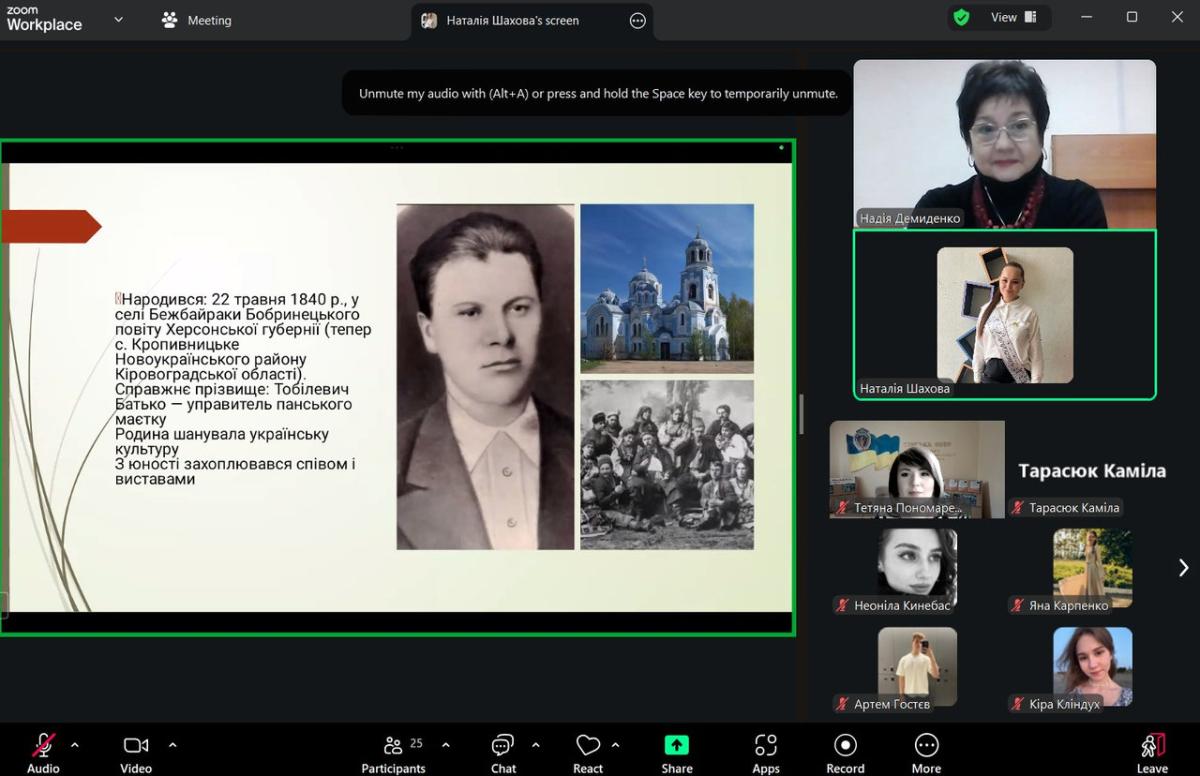The height and width of the screenshot is (776, 1200).
Task: Click the Leave meeting button
Action: click(1152, 752)
